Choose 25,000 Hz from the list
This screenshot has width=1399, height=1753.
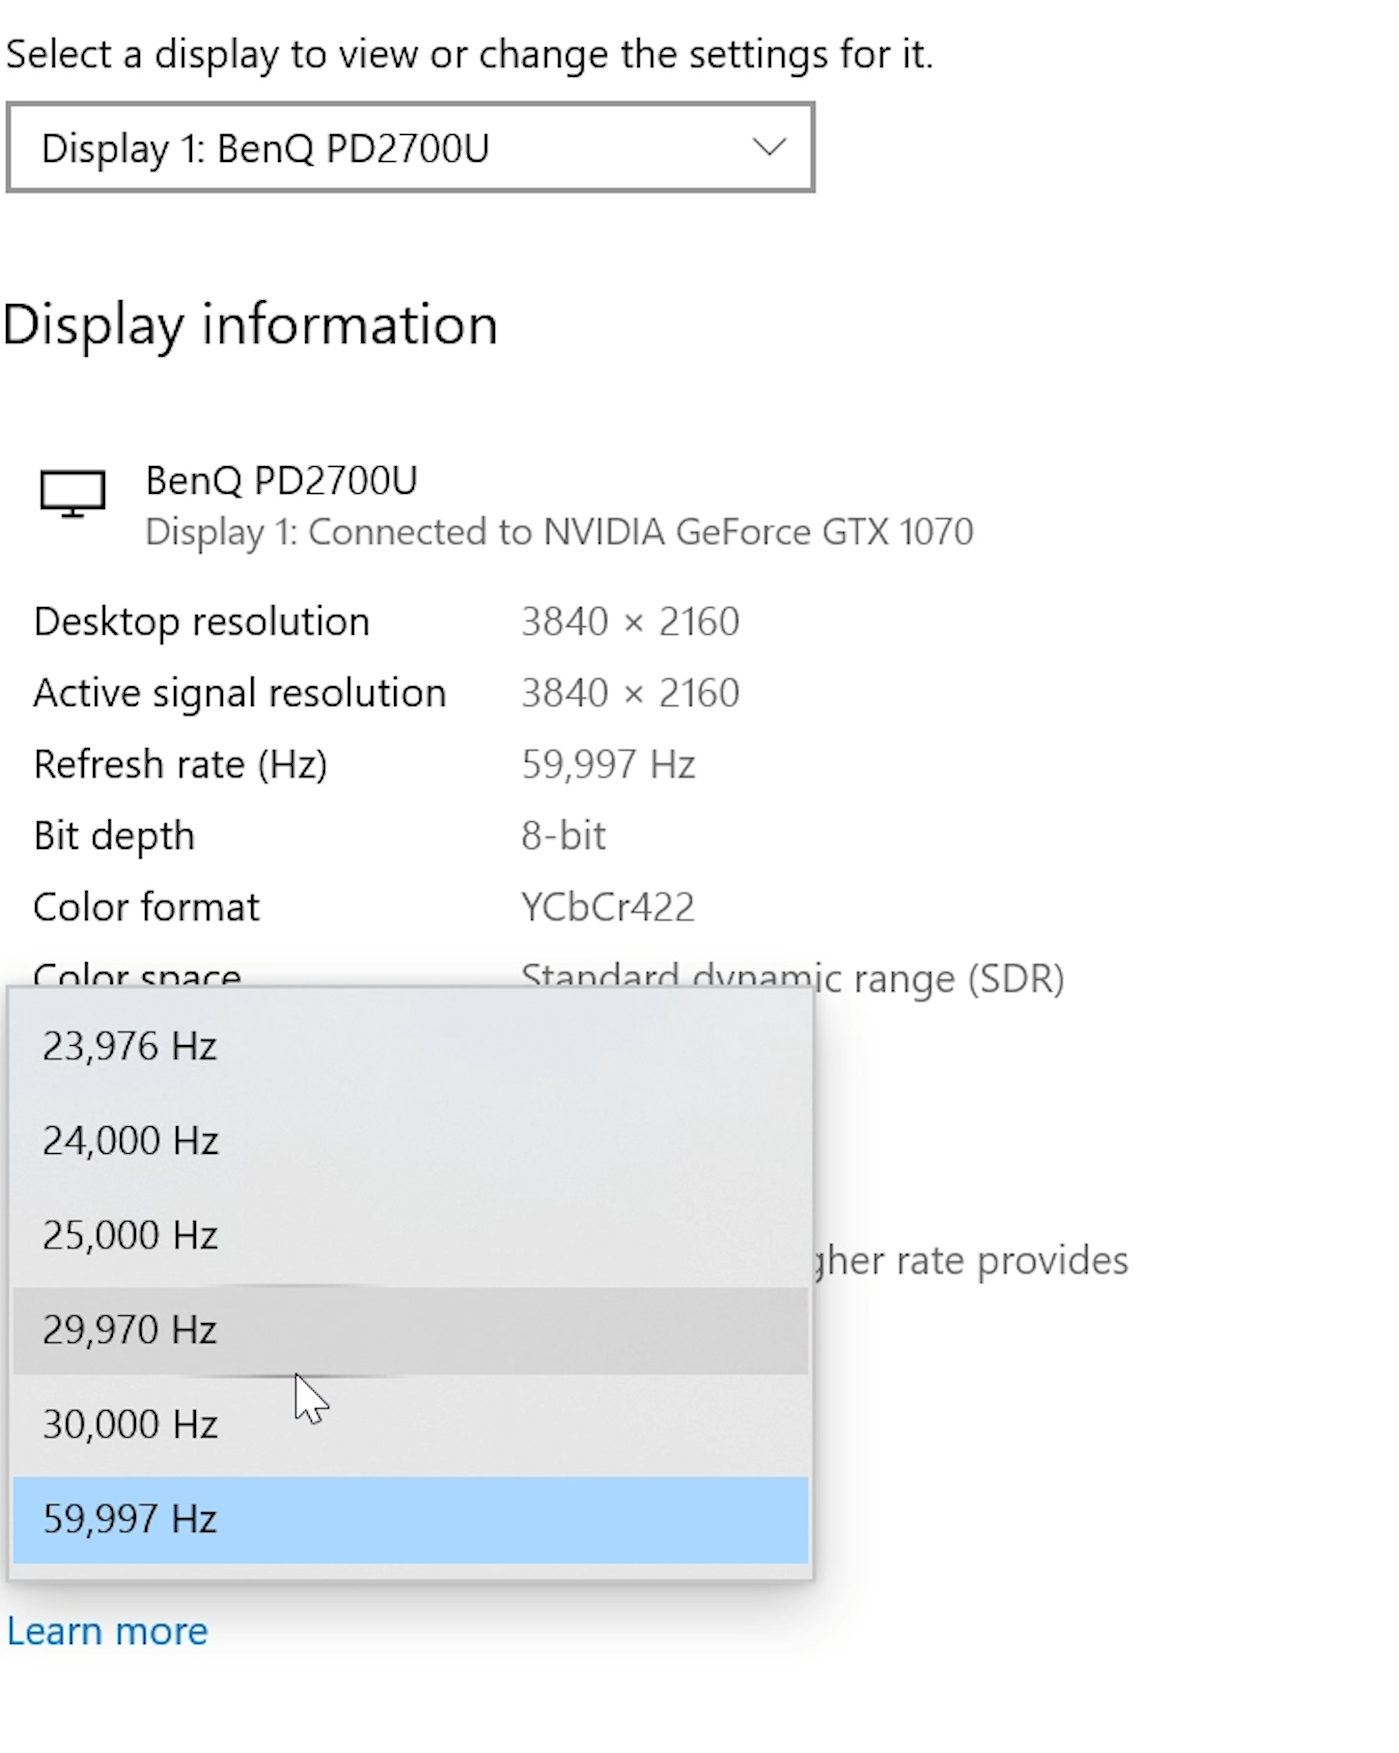(410, 1235)
